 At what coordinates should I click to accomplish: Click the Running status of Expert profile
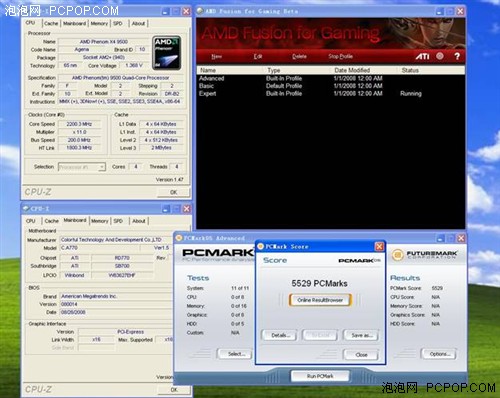pyautogui.click(x=411, y=94)
